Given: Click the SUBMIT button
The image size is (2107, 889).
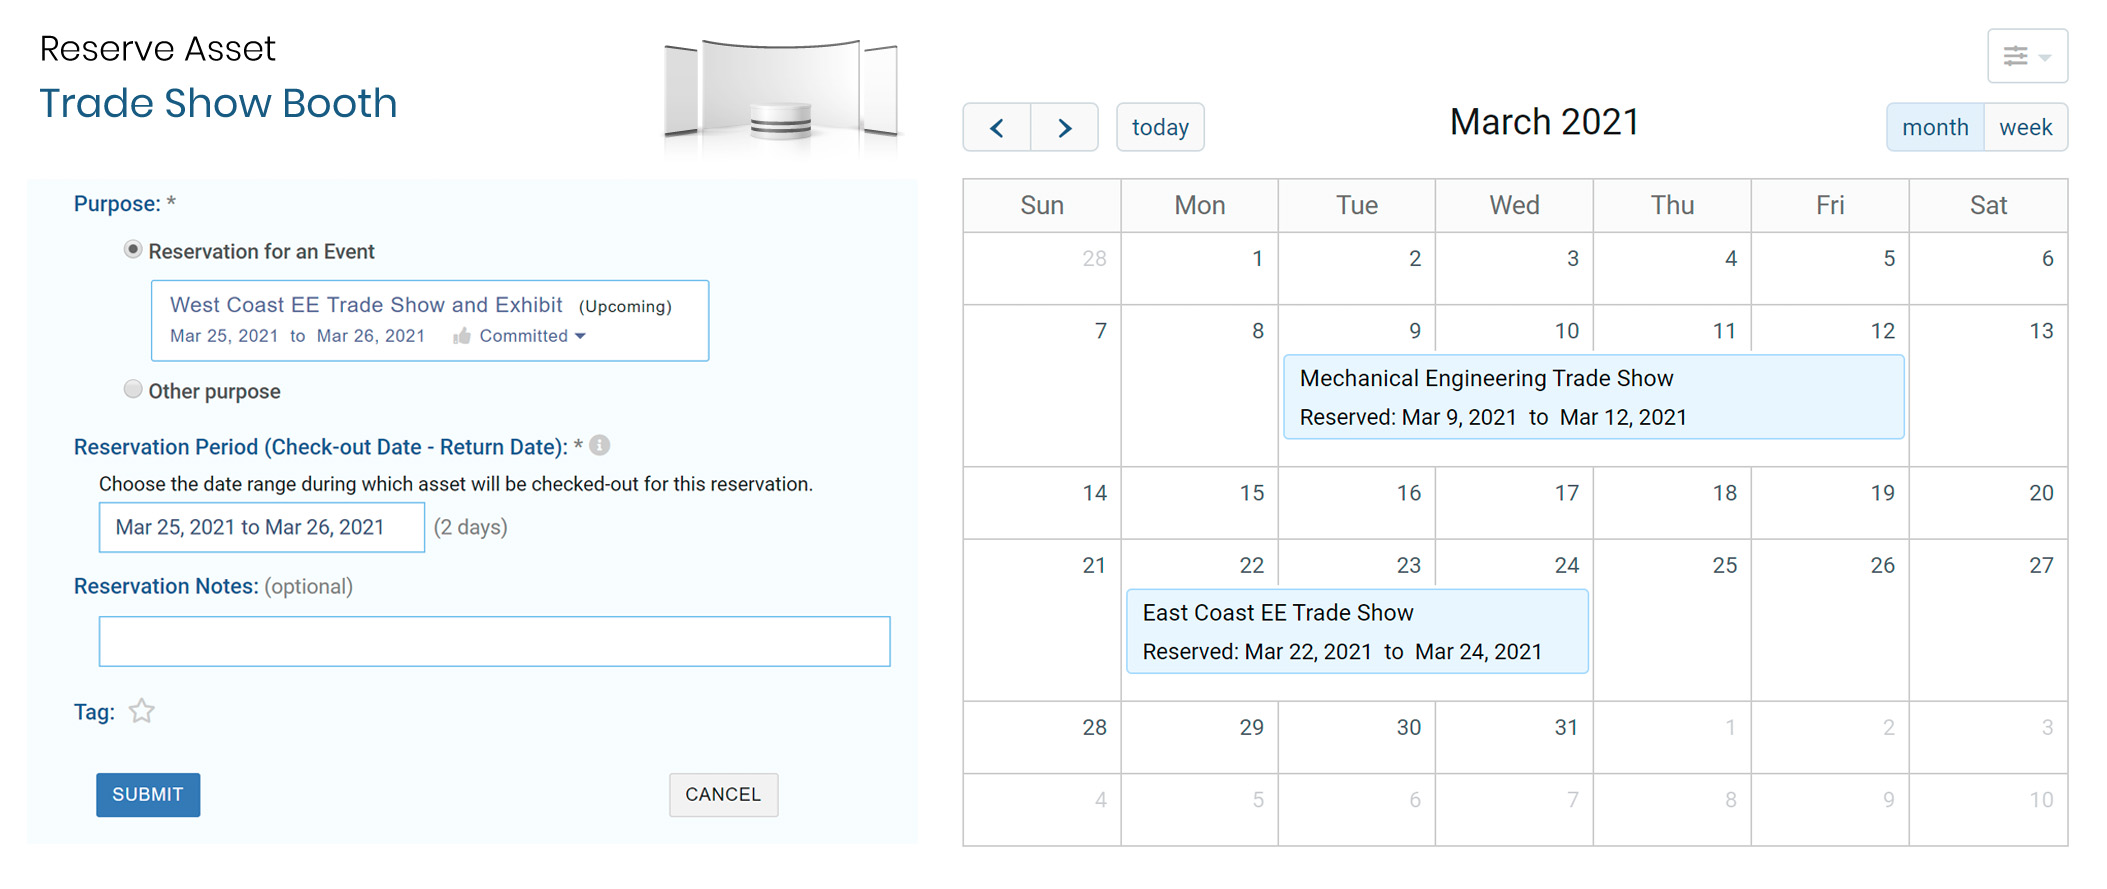Looking at the screenshot, I should [148, 795].
